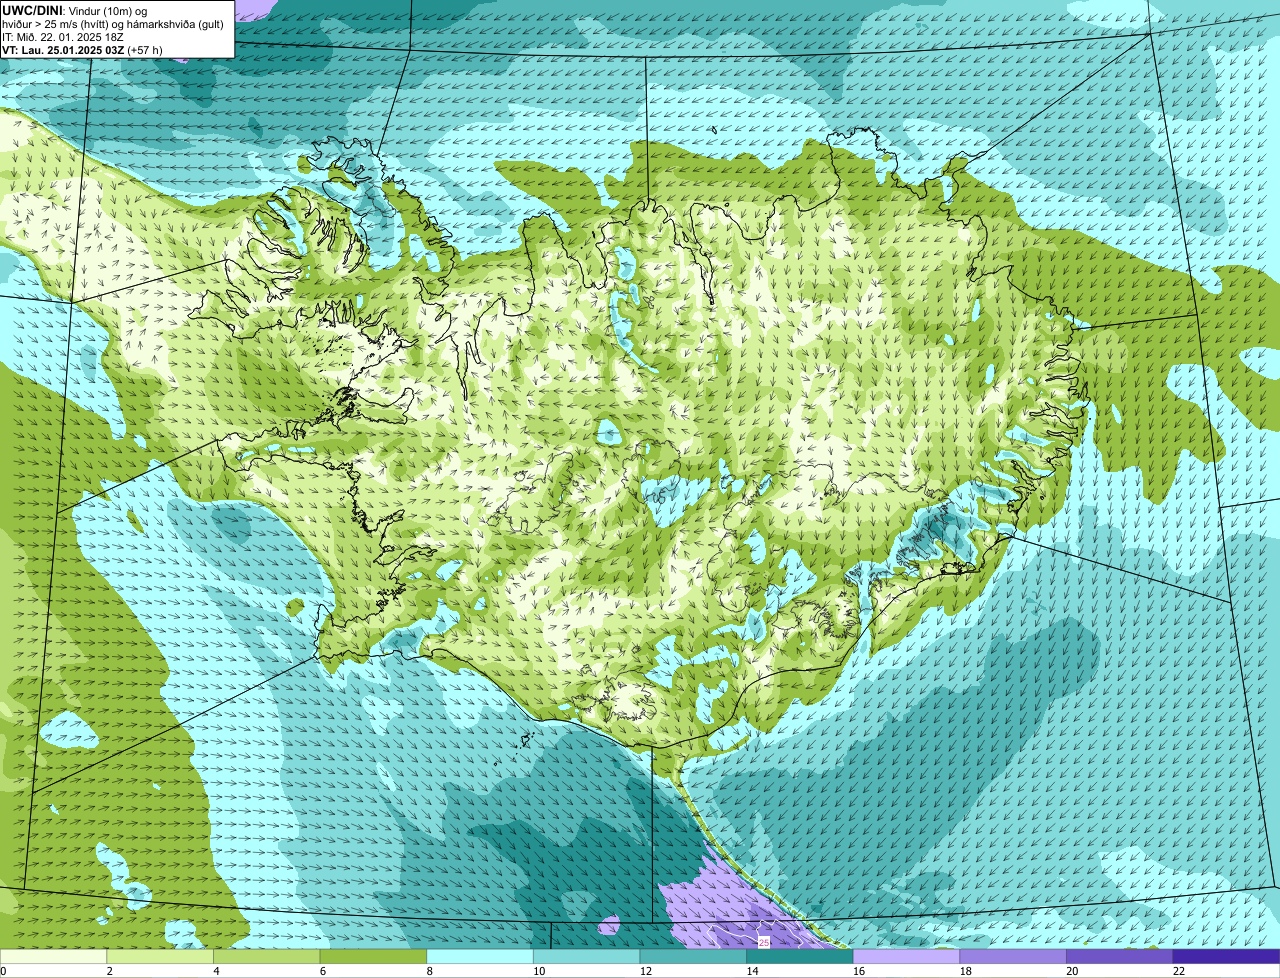The image size is (1280, 978).
Task: Click the 'VT: Lau. 25.01.2025 03Z (+57 h)' line
Action: 82,49
